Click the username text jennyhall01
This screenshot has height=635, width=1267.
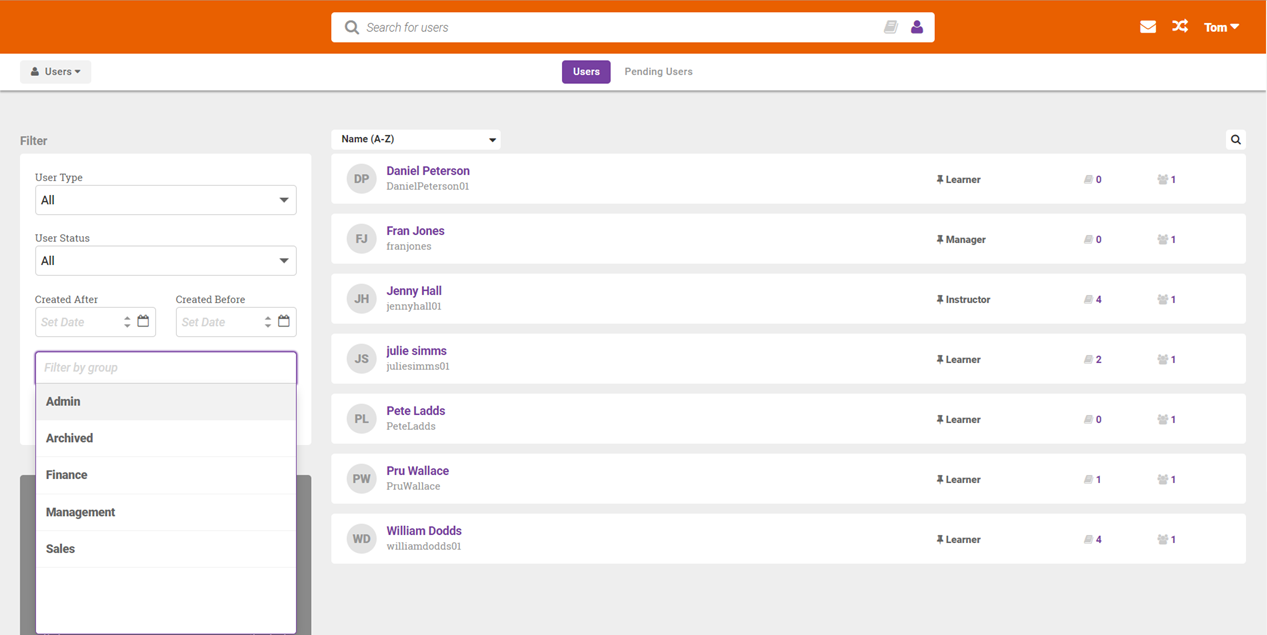(x=414, y=307)
